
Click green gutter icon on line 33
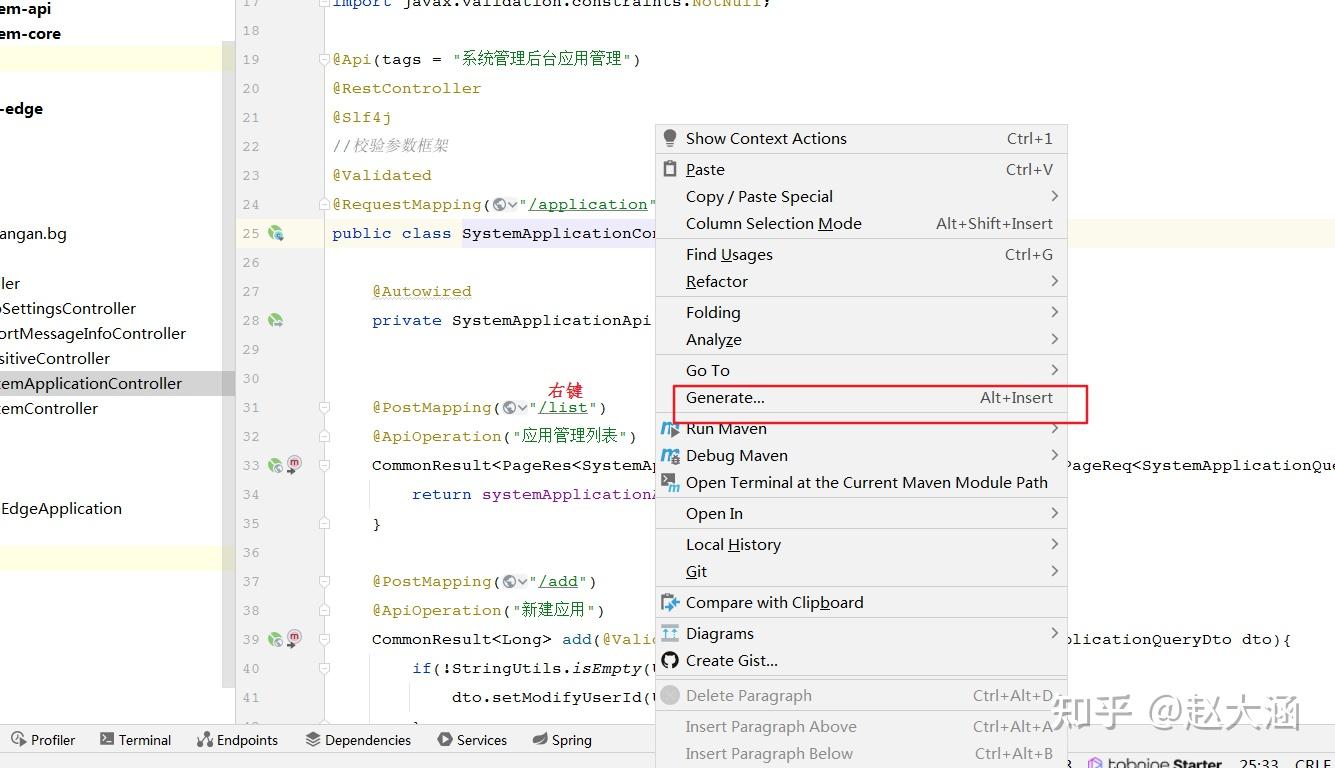(x=275, y=465)
